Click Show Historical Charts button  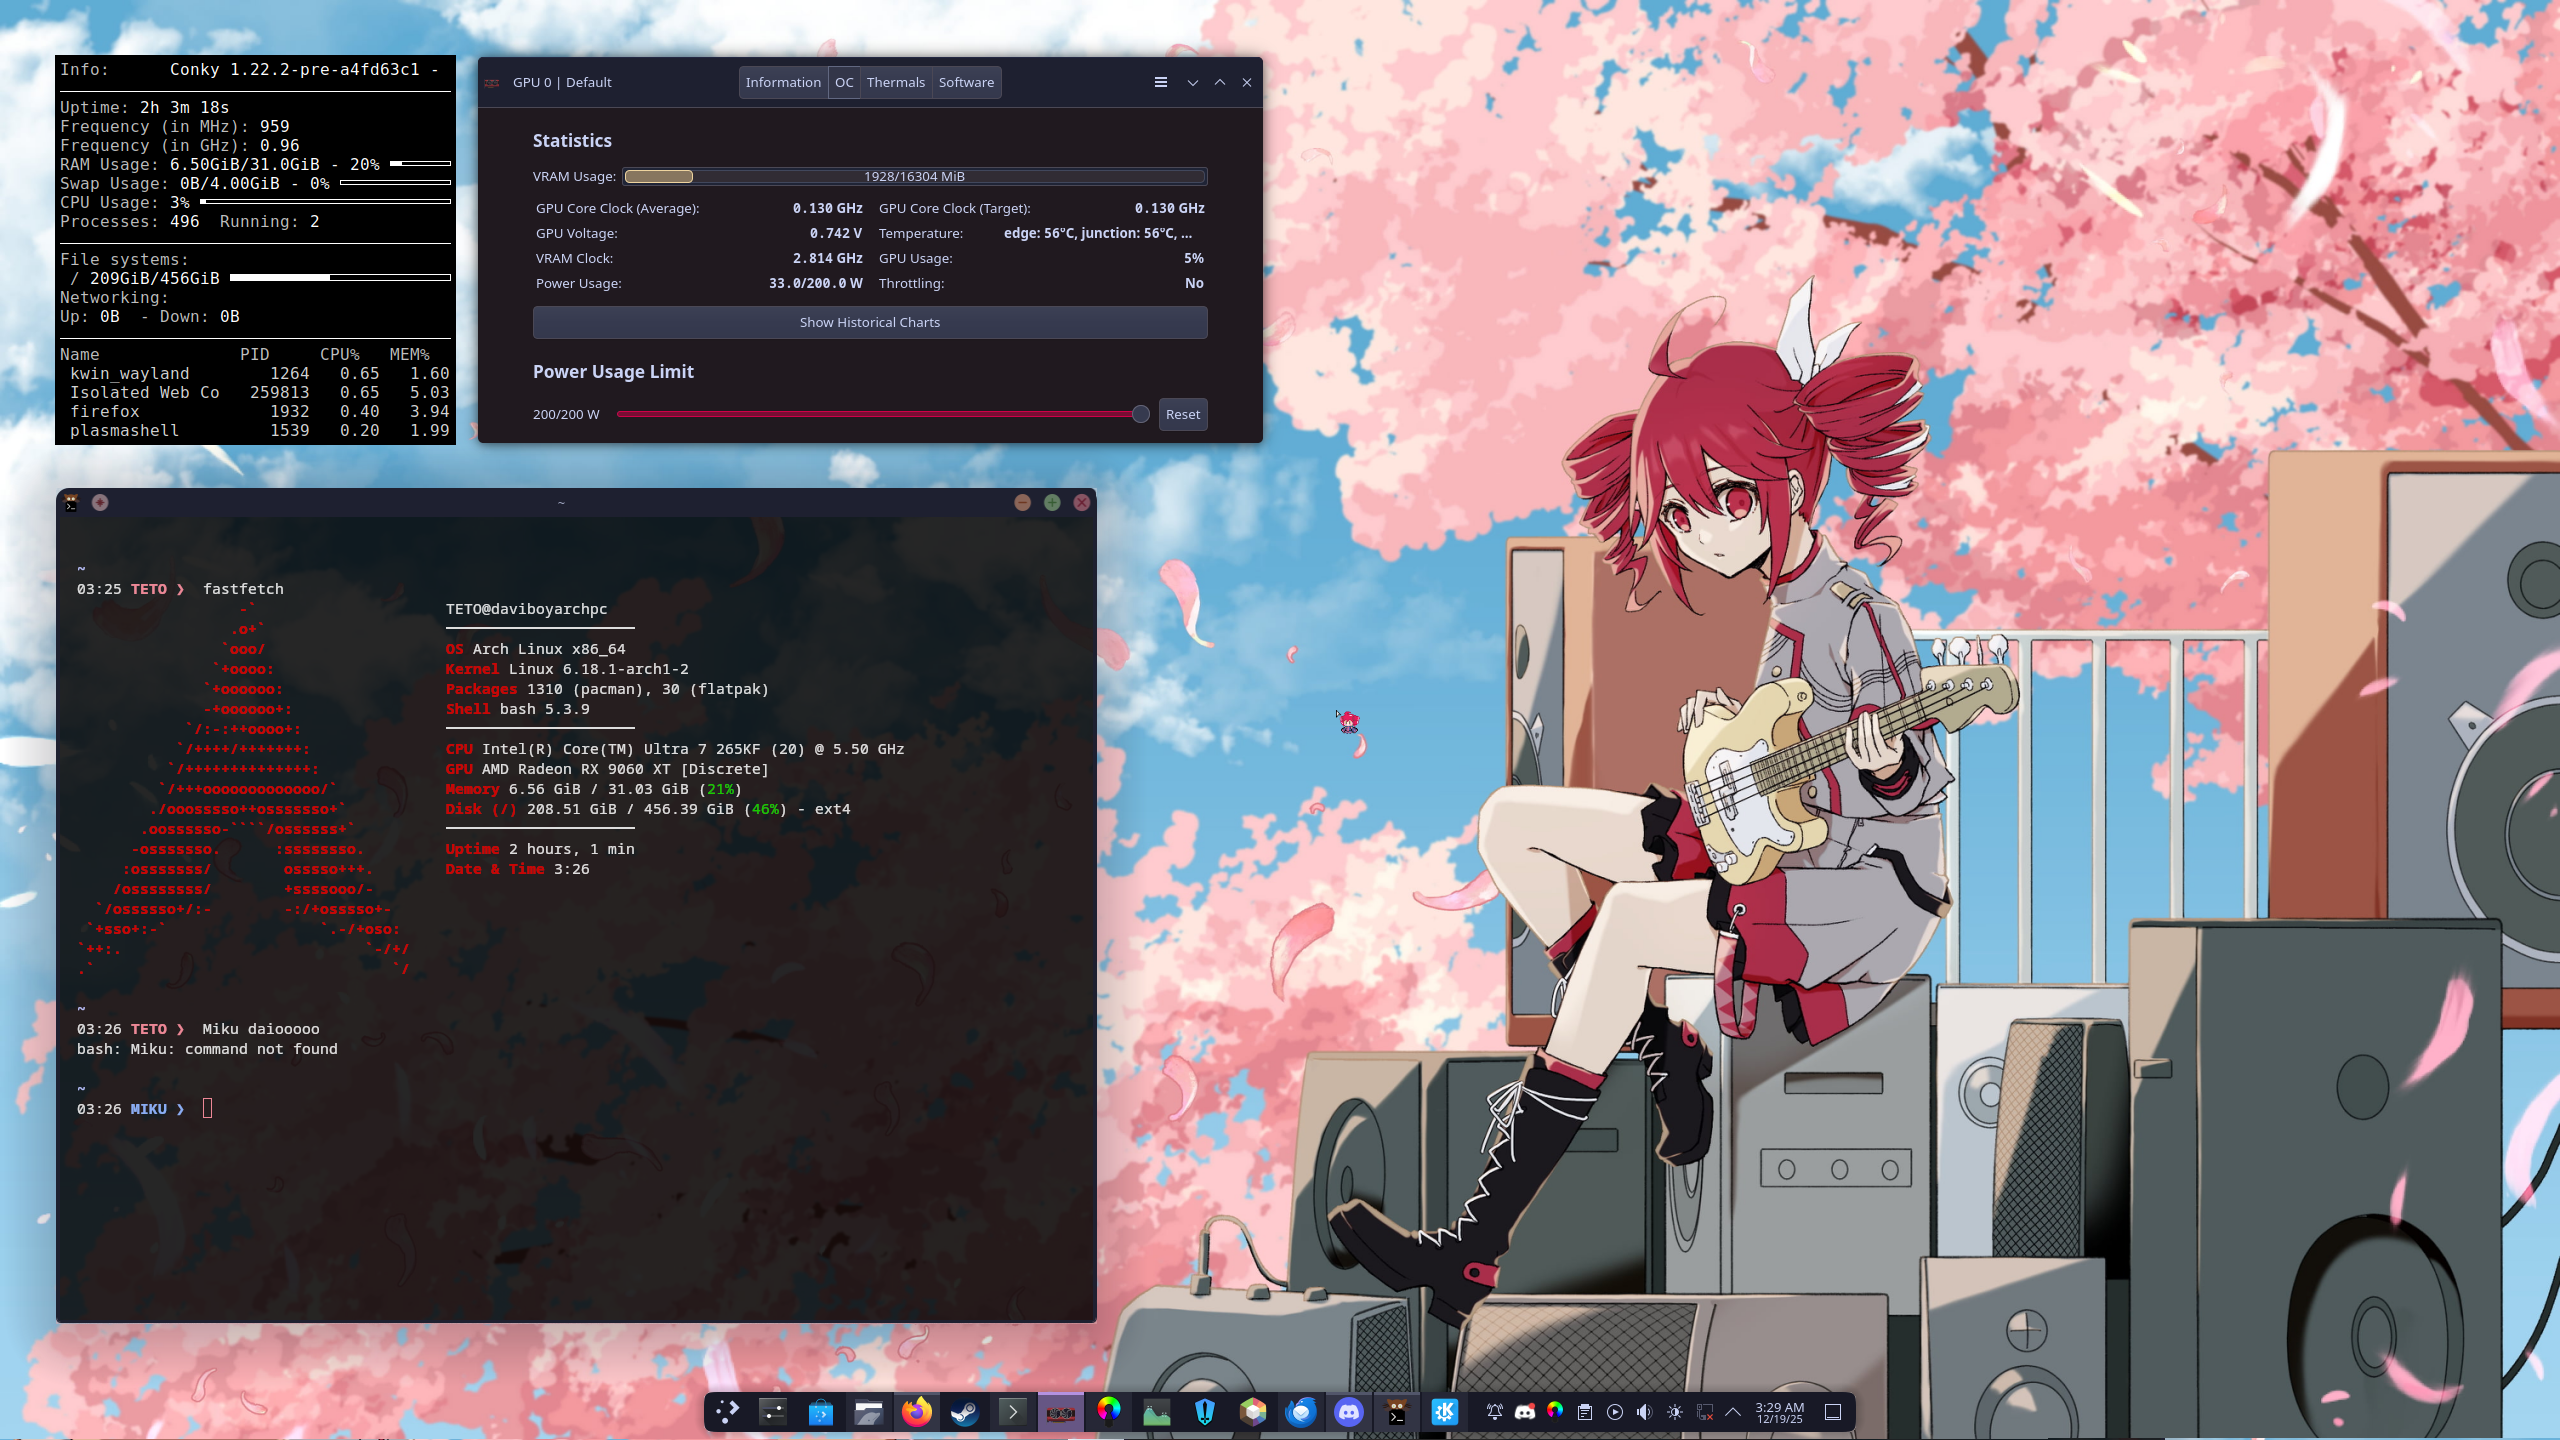click(869, 322)
